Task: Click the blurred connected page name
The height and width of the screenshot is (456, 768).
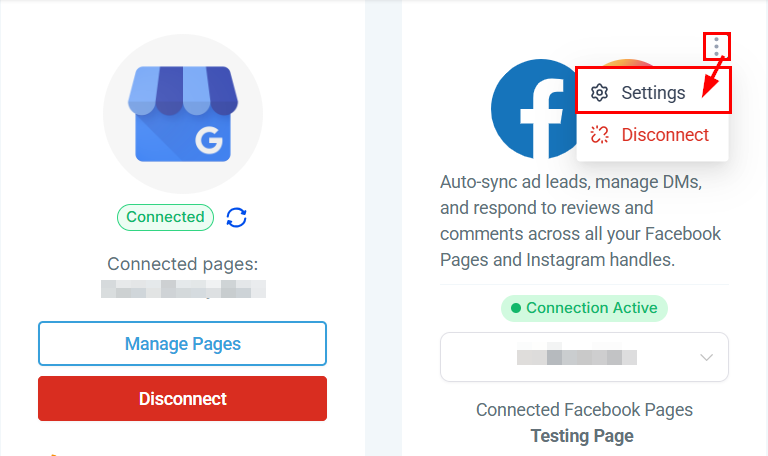Action: tap(183, 289)
